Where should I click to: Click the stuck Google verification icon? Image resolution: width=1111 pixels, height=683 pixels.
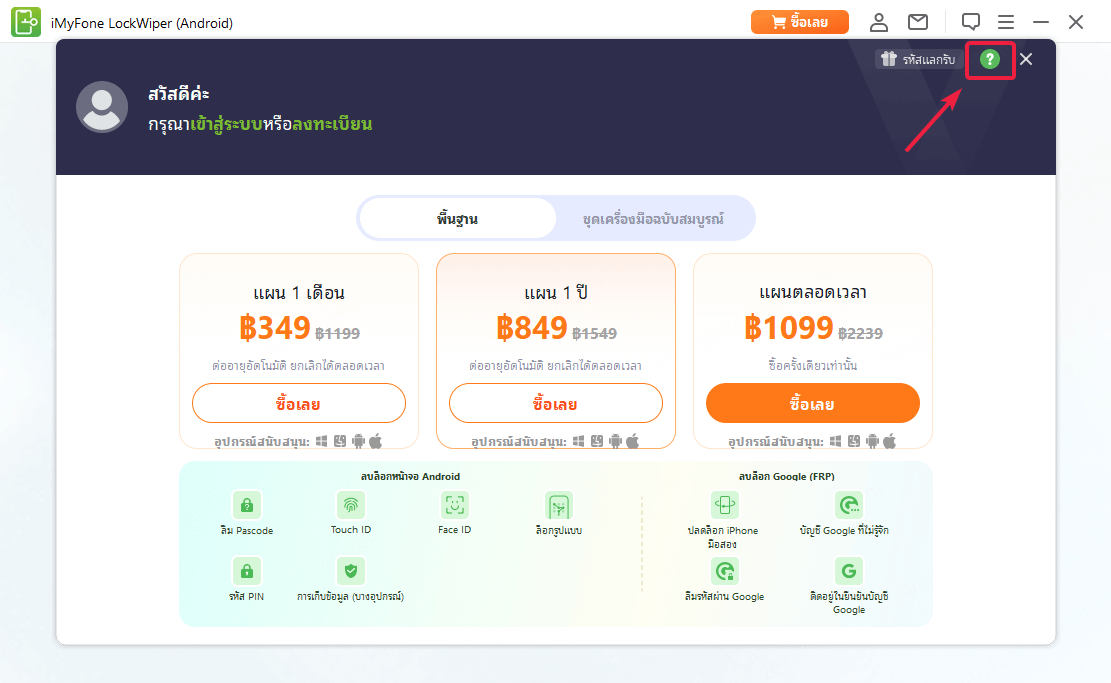[x=849, y=571]
